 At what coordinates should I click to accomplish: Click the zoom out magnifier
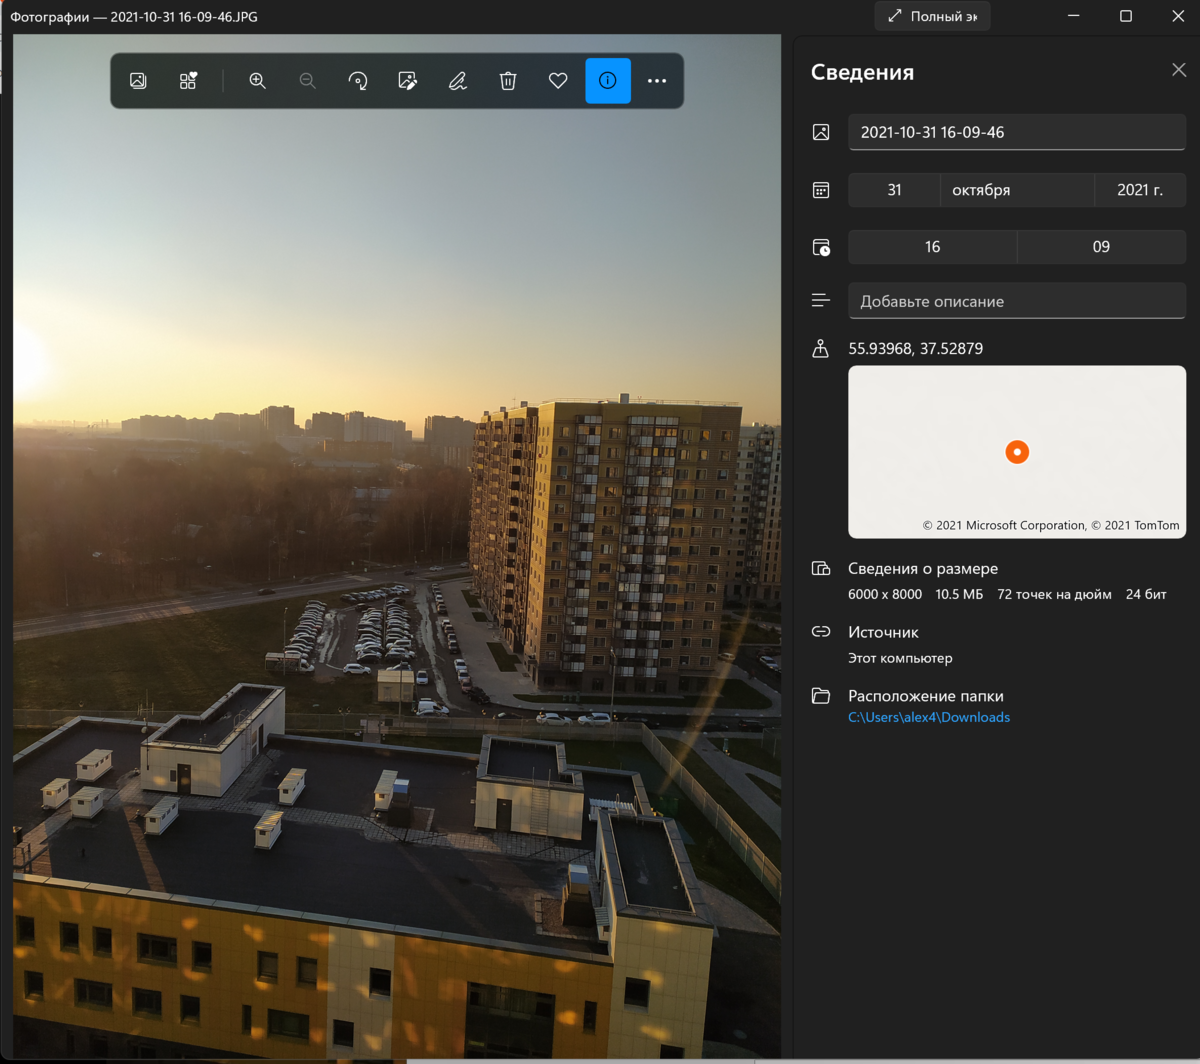click(308, 81)
